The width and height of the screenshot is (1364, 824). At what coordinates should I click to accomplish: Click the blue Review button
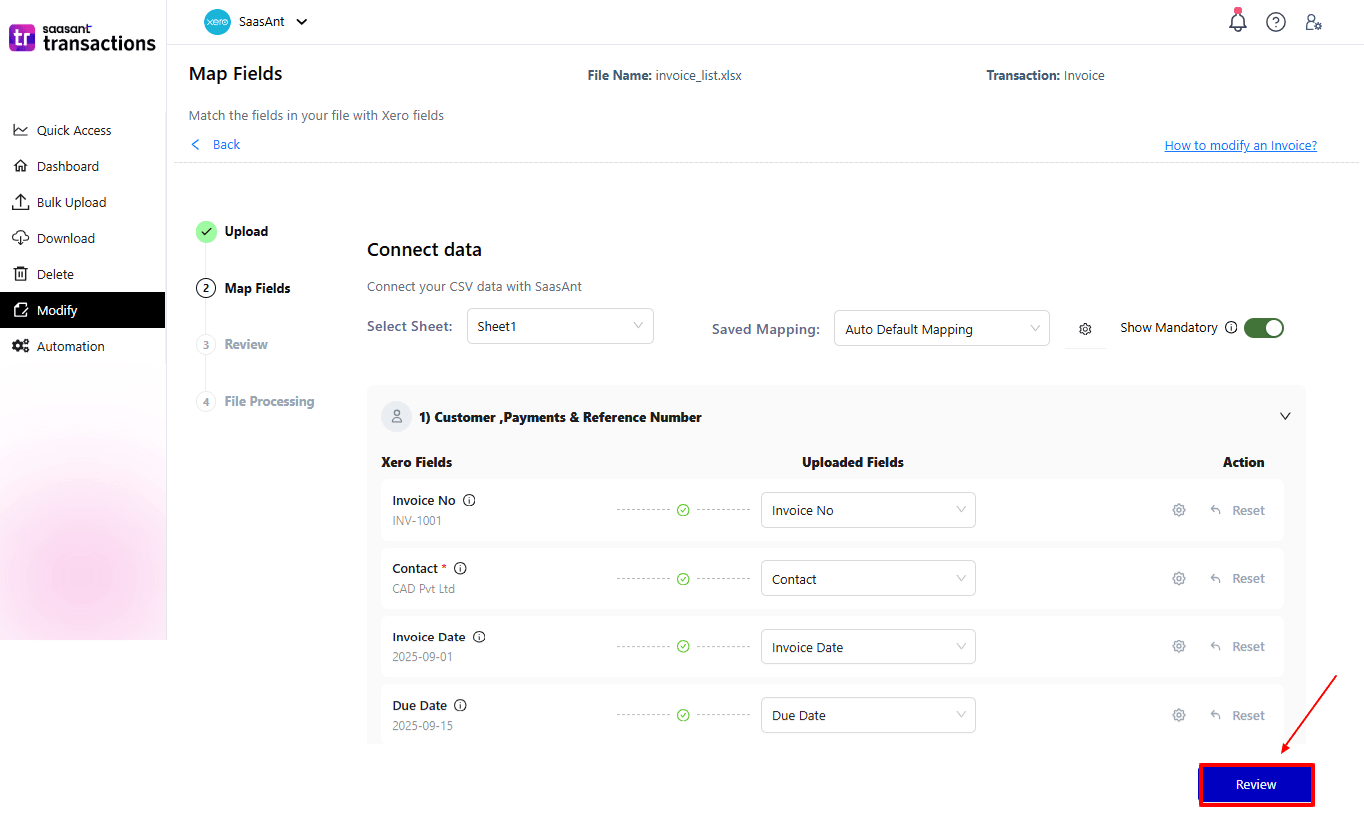(1255, 785)
